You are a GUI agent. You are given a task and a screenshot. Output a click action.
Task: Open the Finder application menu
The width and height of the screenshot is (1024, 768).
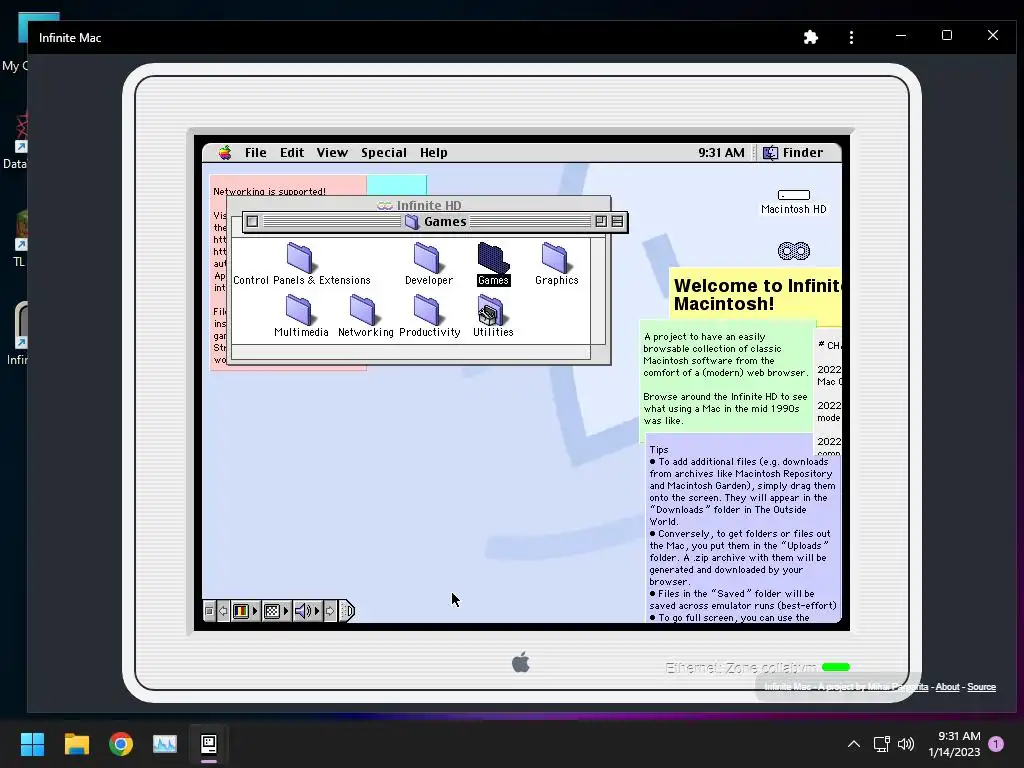pyautogui.click(x=793, y=153)
